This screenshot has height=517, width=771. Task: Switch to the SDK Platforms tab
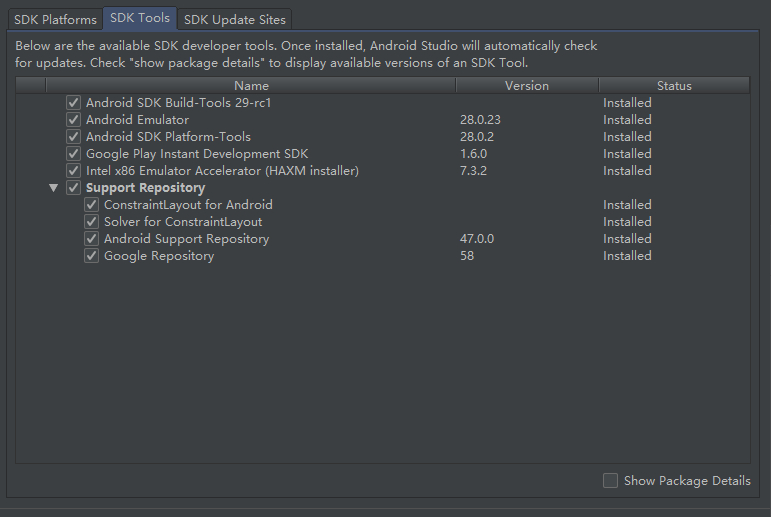click(55, 19)
